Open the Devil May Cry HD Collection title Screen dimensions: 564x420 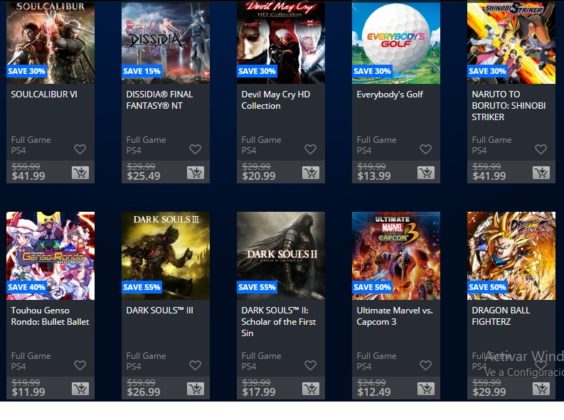276,100
